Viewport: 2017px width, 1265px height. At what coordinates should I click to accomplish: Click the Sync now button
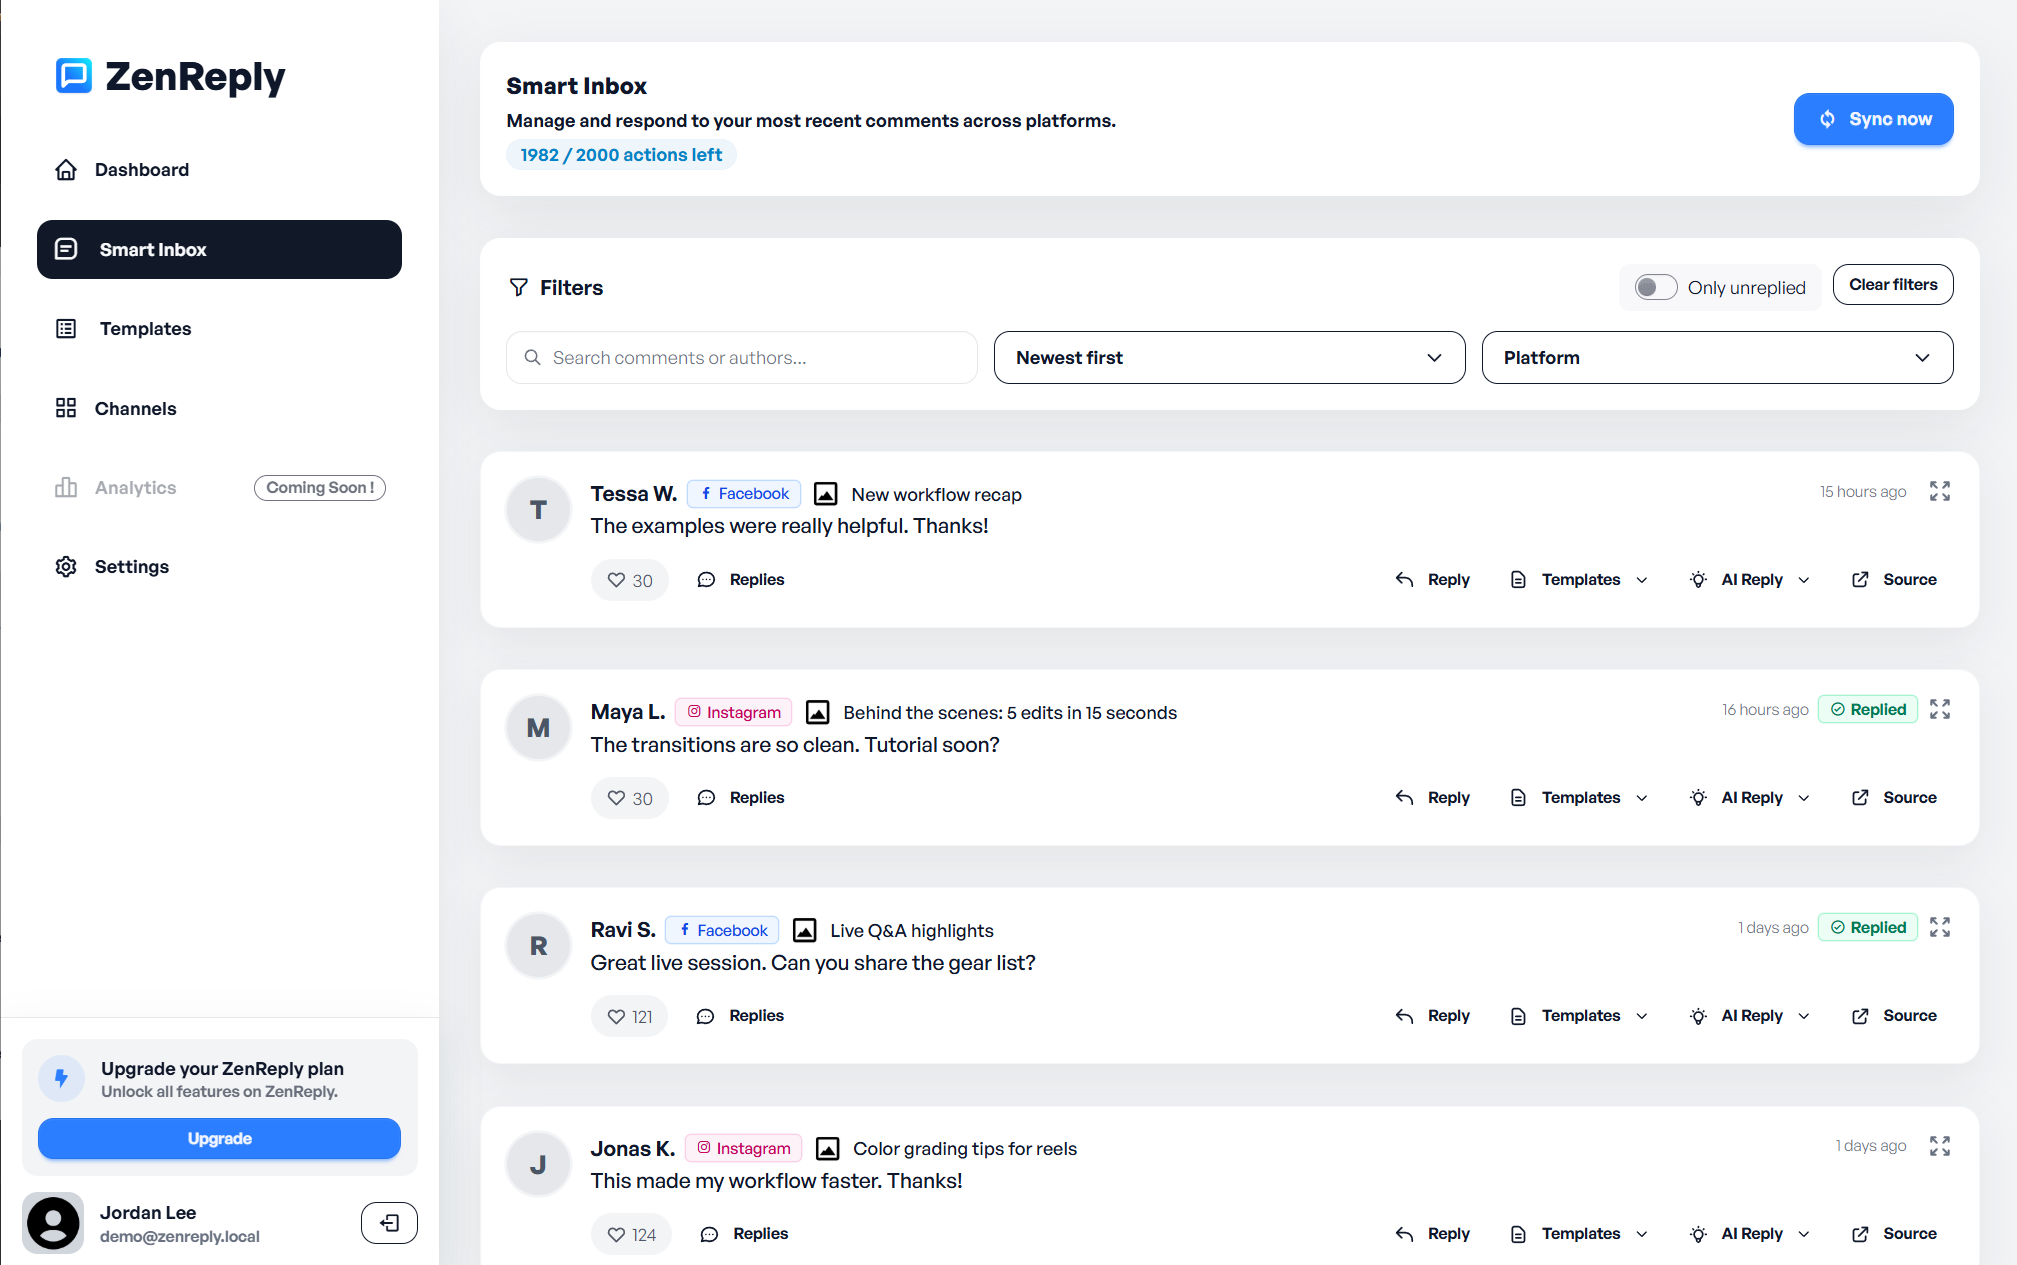1873,119
